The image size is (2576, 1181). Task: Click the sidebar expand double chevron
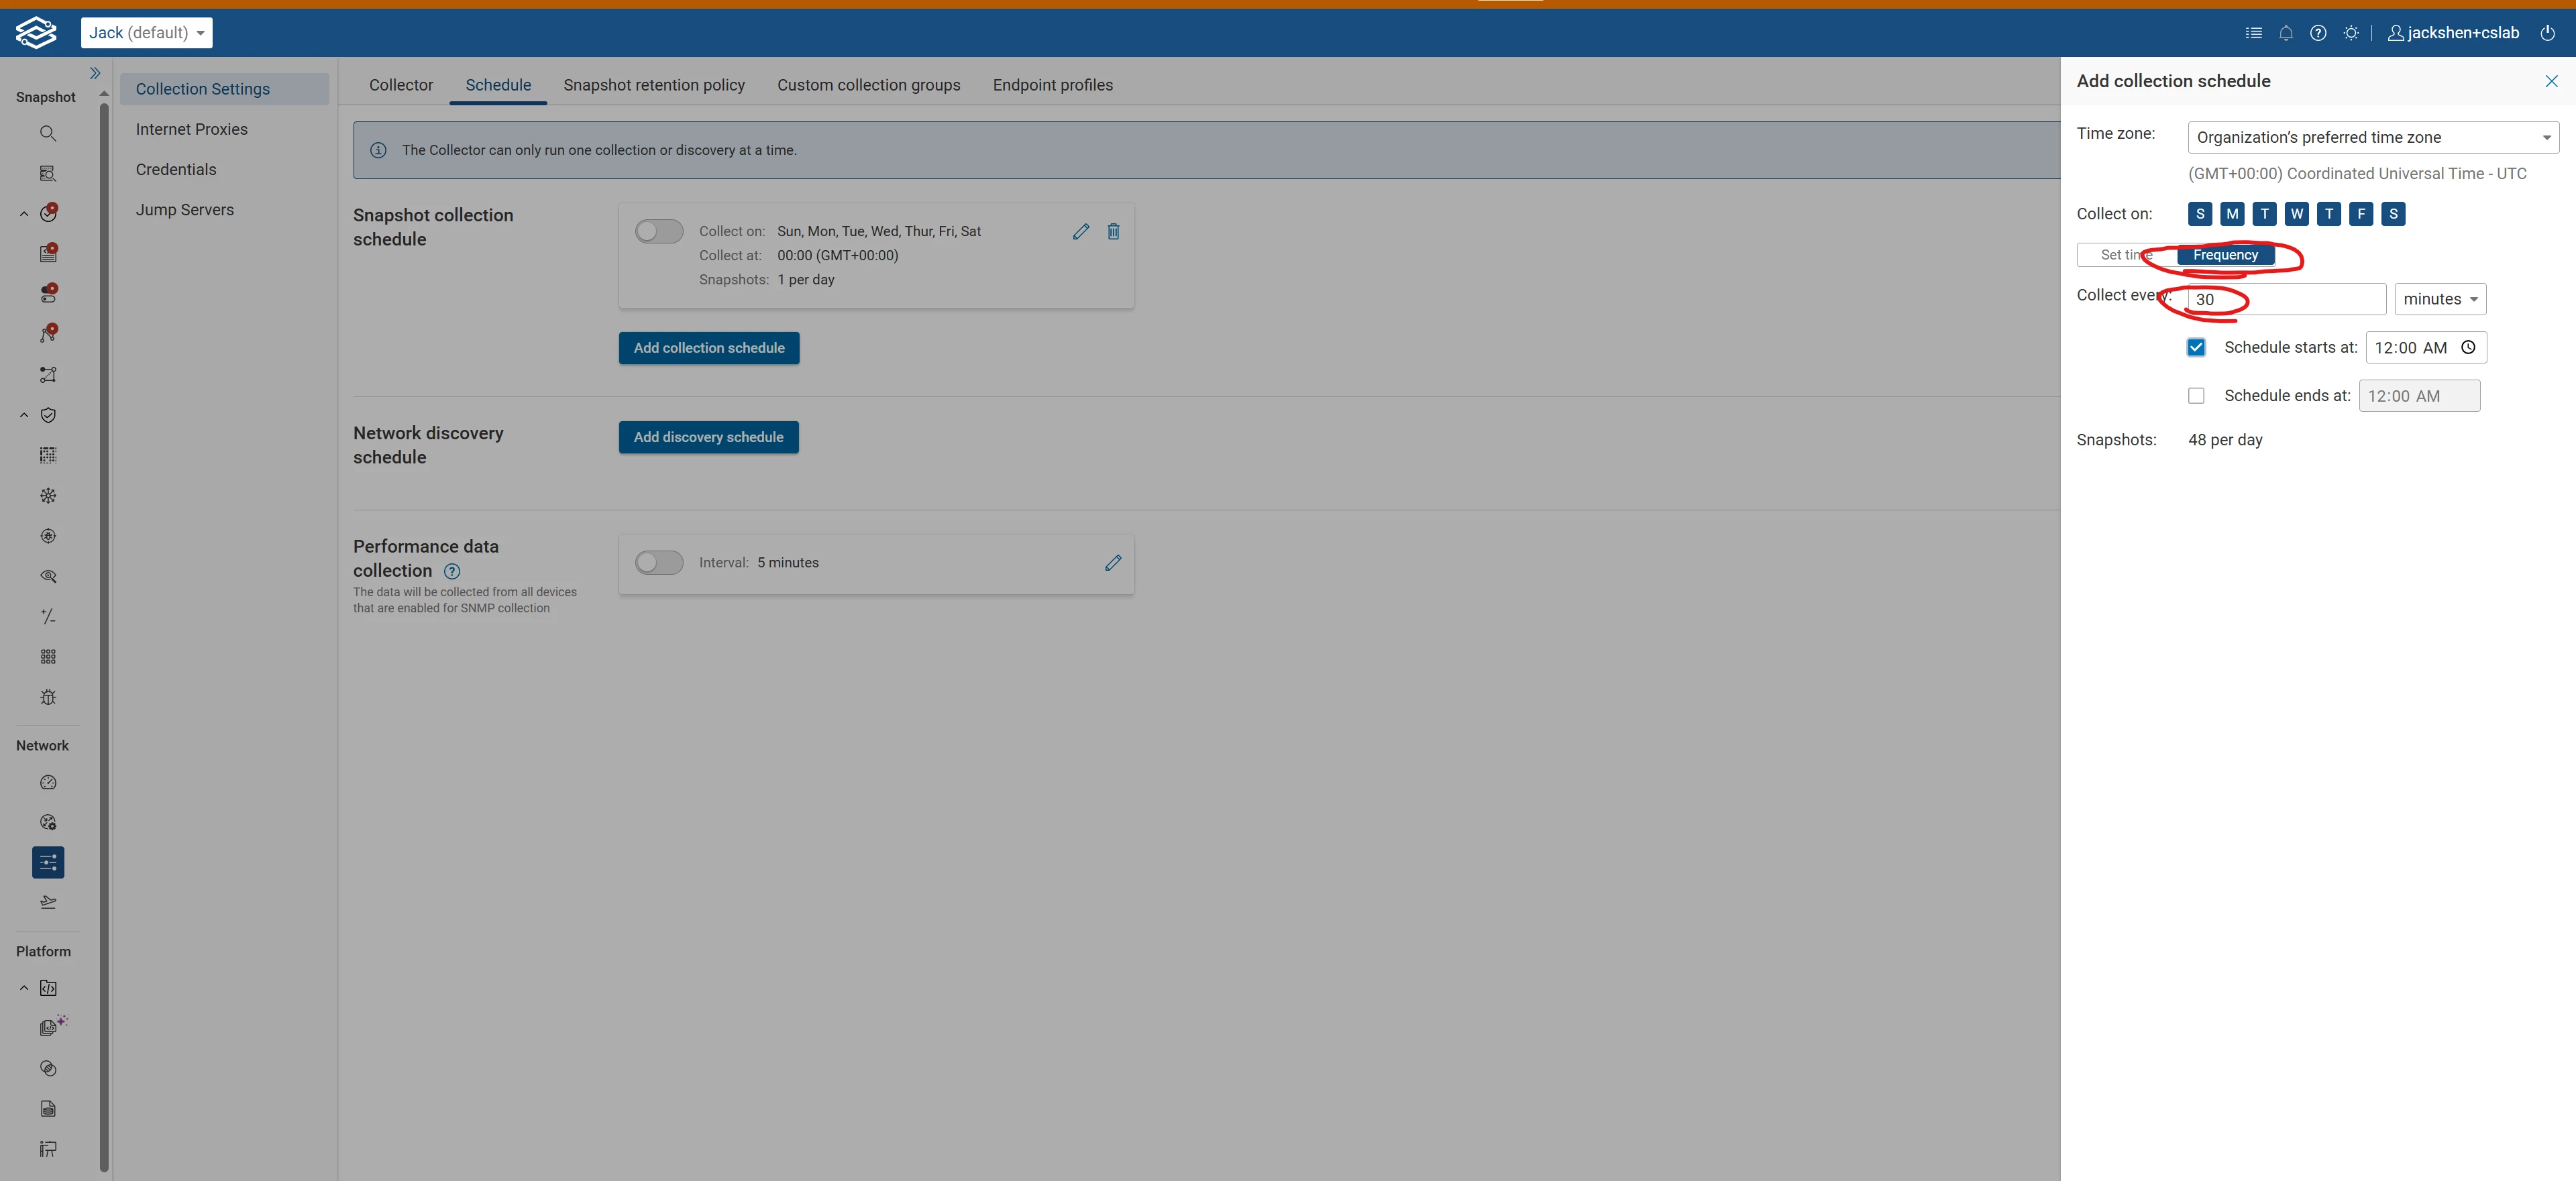click(x=95, y=73)
